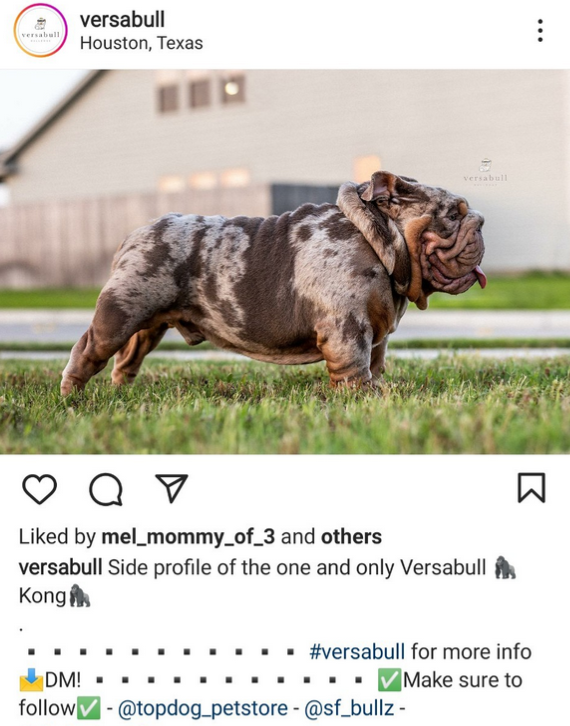Open the three-dot post options menu
The height and width of the screenshot is (726, 570).
(540, 31)
